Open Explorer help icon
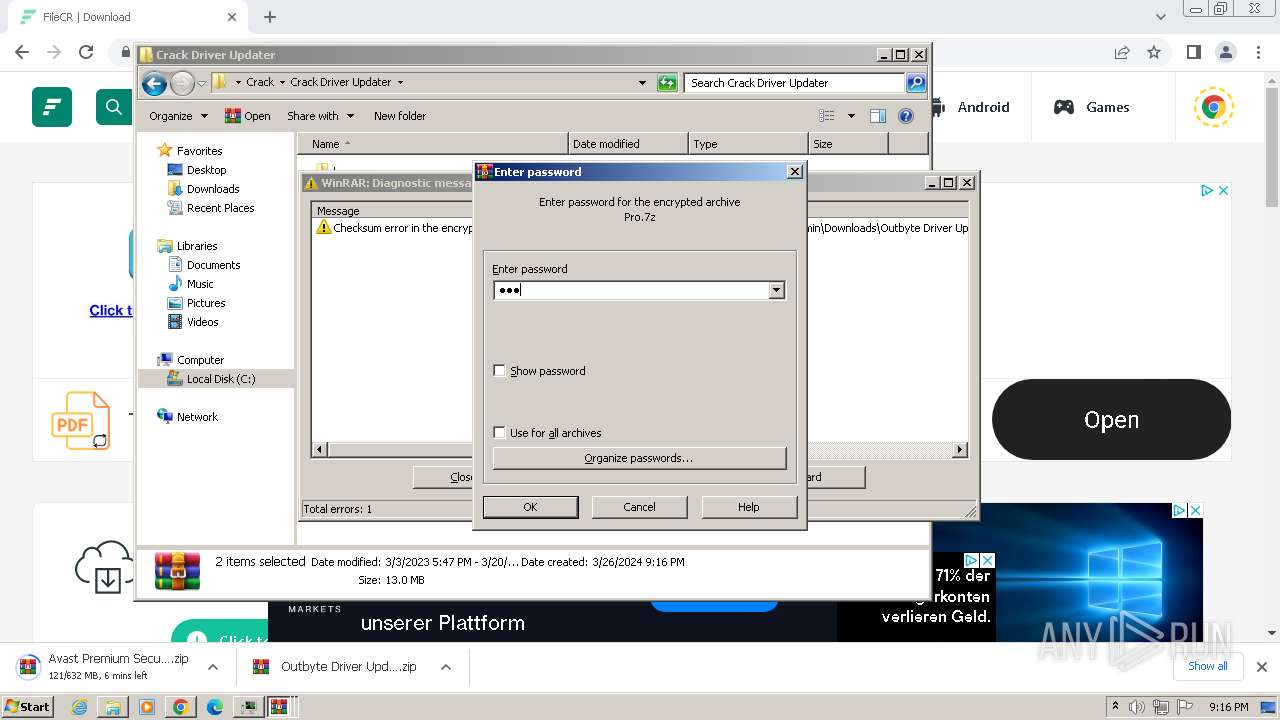The height and width of the screenshot is (720, 1280). [x=906, y=116]
